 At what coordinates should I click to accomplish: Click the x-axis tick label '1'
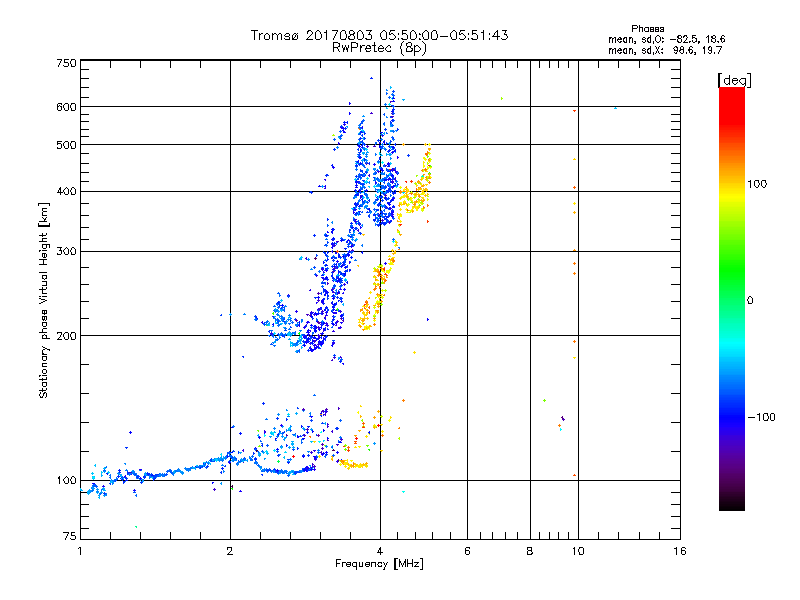[80, 551]
